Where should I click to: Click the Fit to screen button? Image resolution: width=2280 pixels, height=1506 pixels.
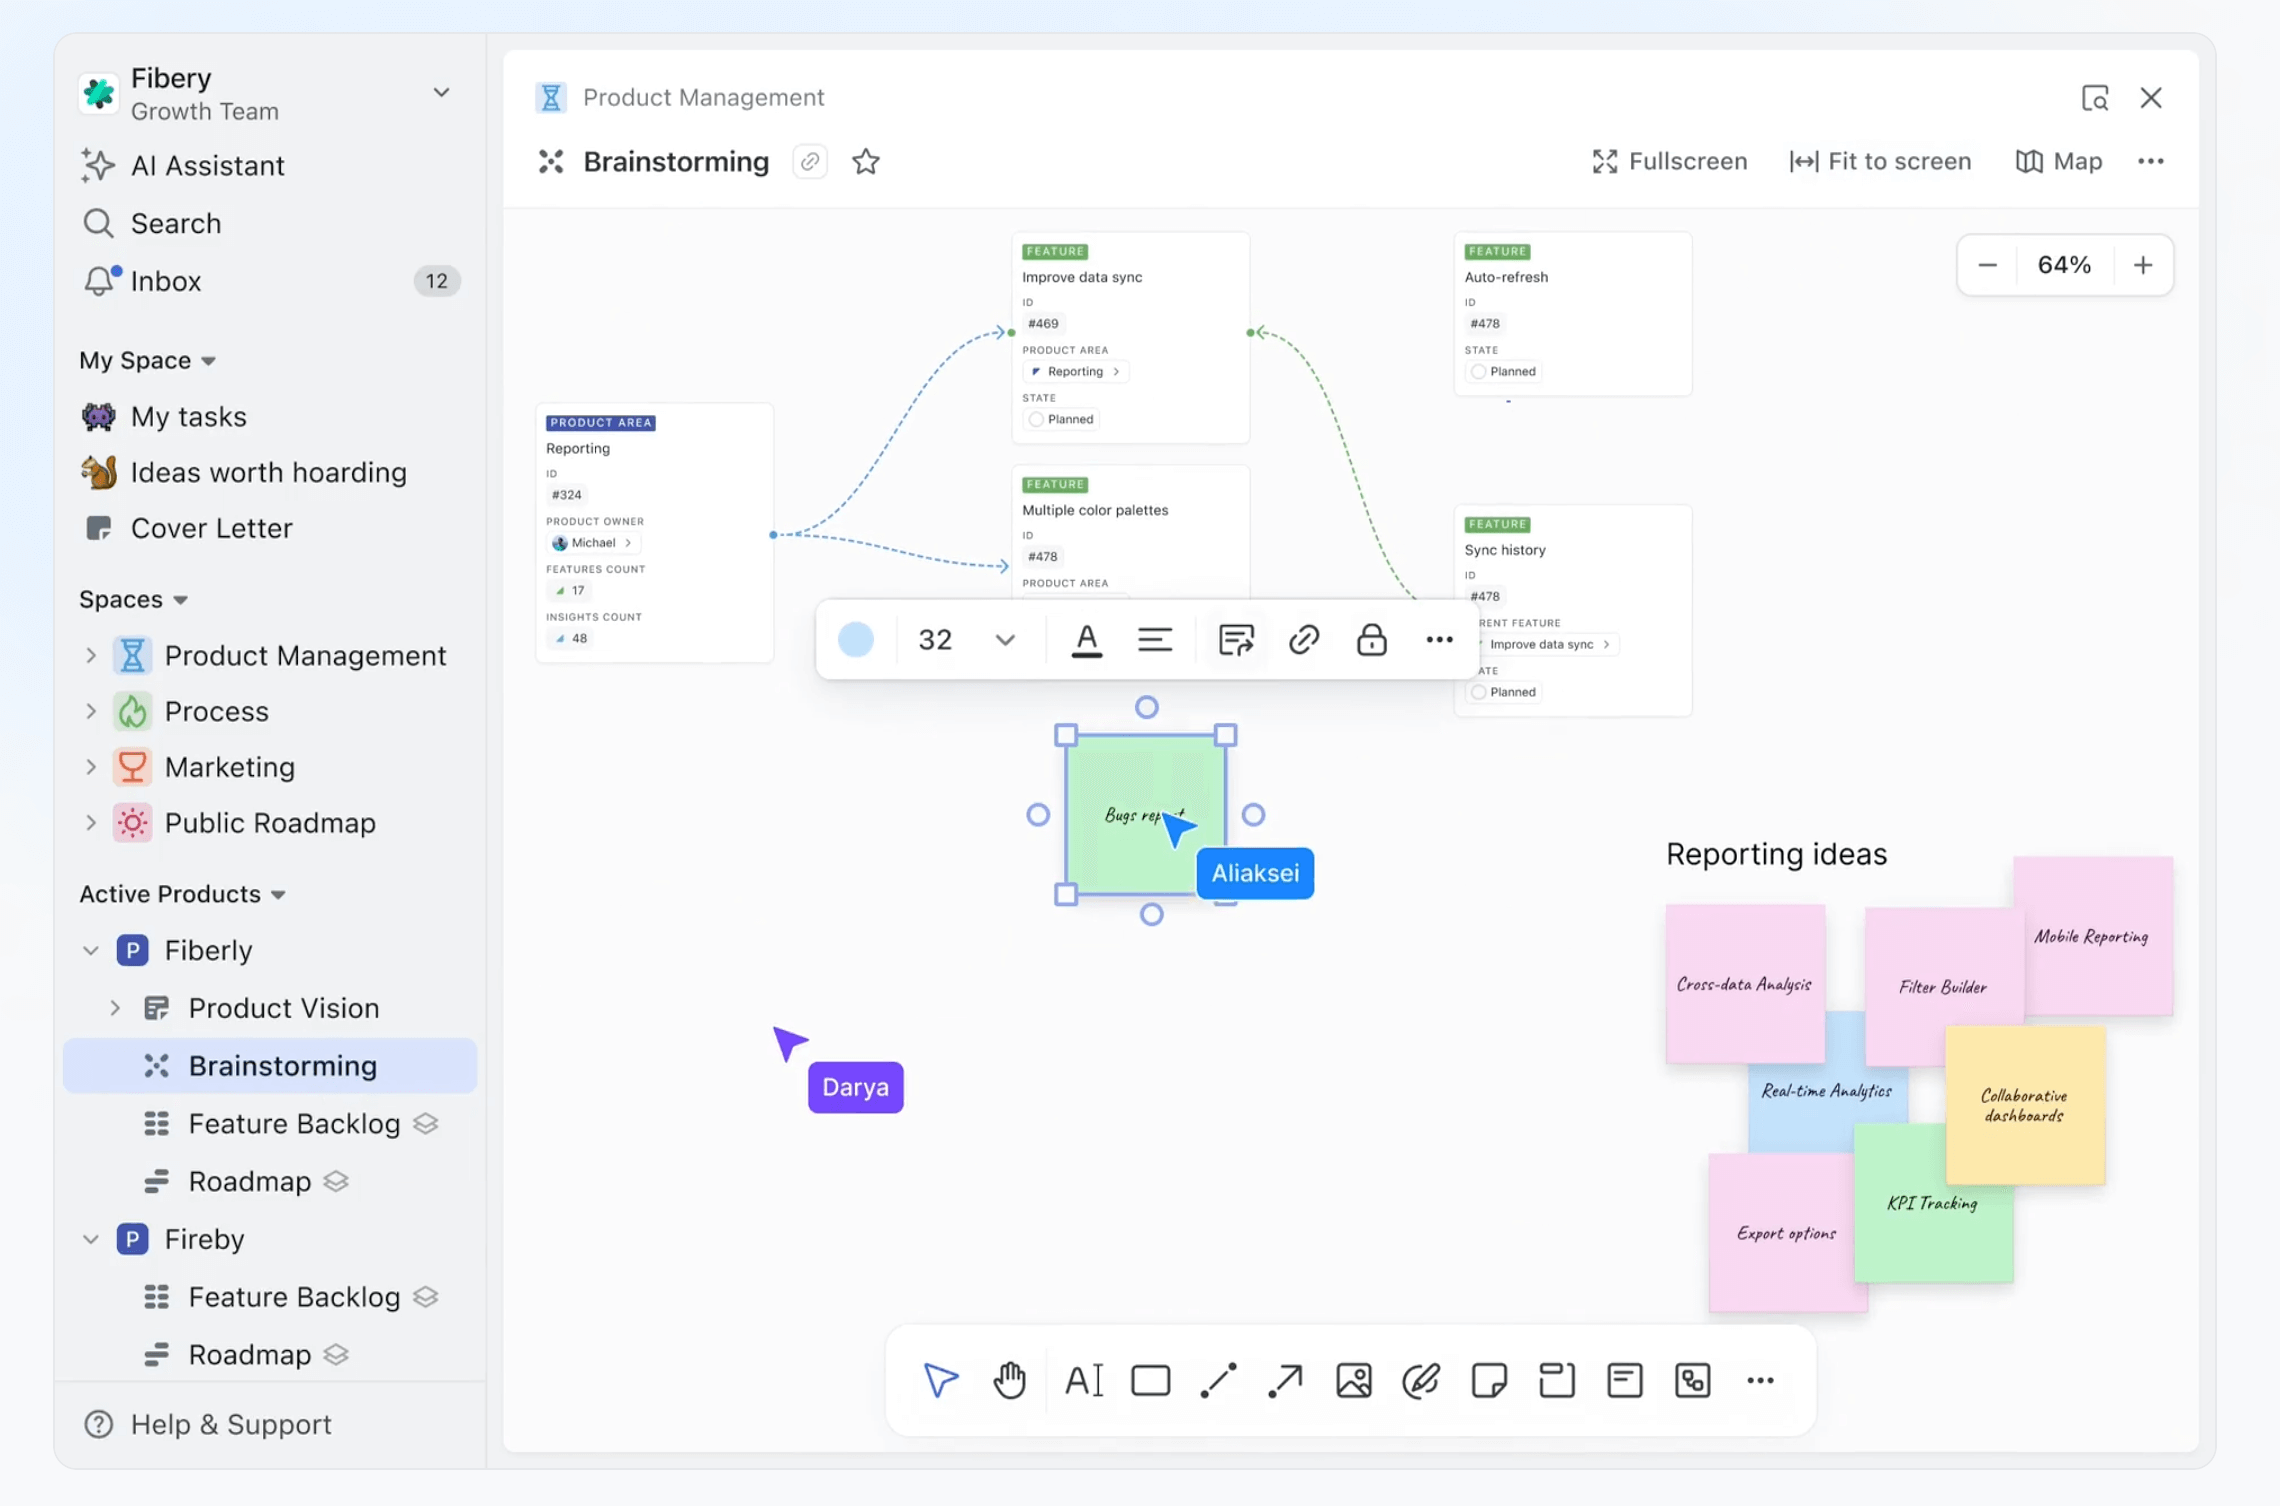pos(1880,161)
